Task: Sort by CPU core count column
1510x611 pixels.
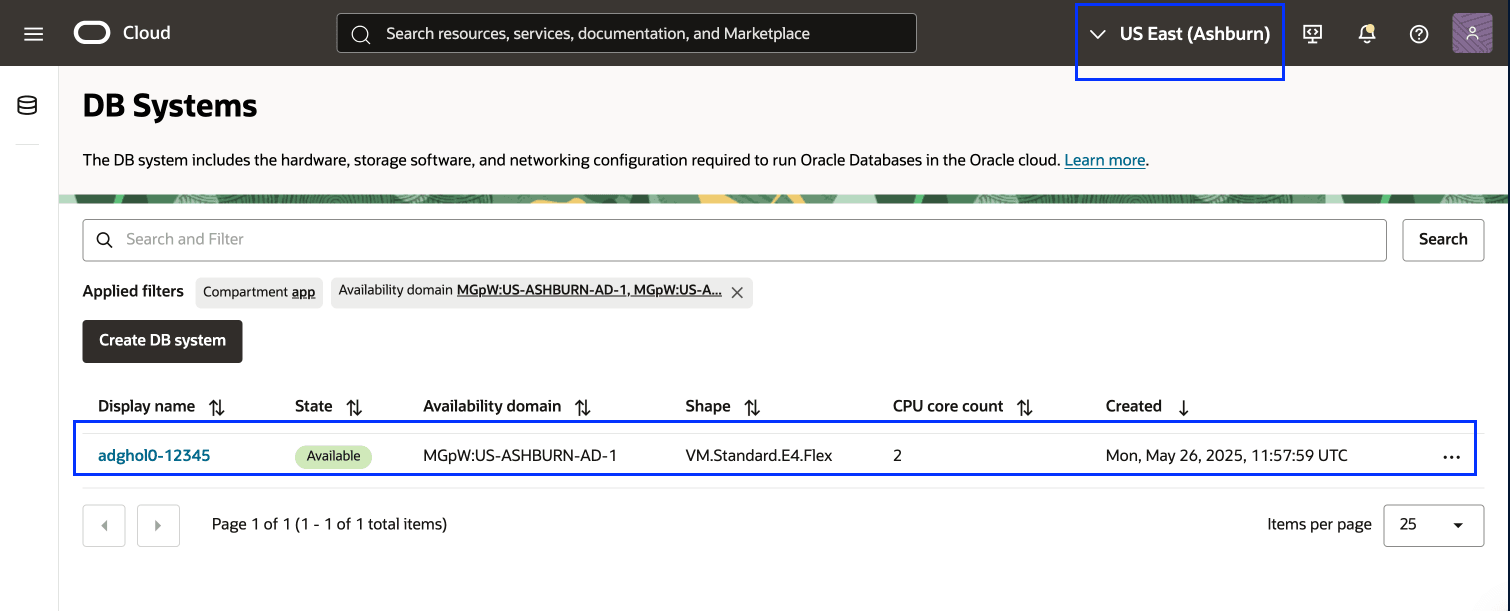Action: click(1024, 407)
